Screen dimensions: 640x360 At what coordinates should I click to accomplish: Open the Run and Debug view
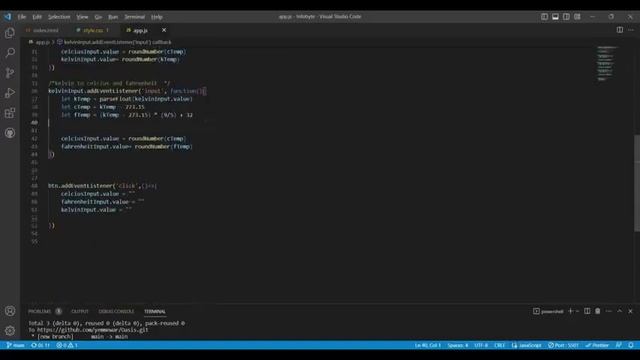10,93
